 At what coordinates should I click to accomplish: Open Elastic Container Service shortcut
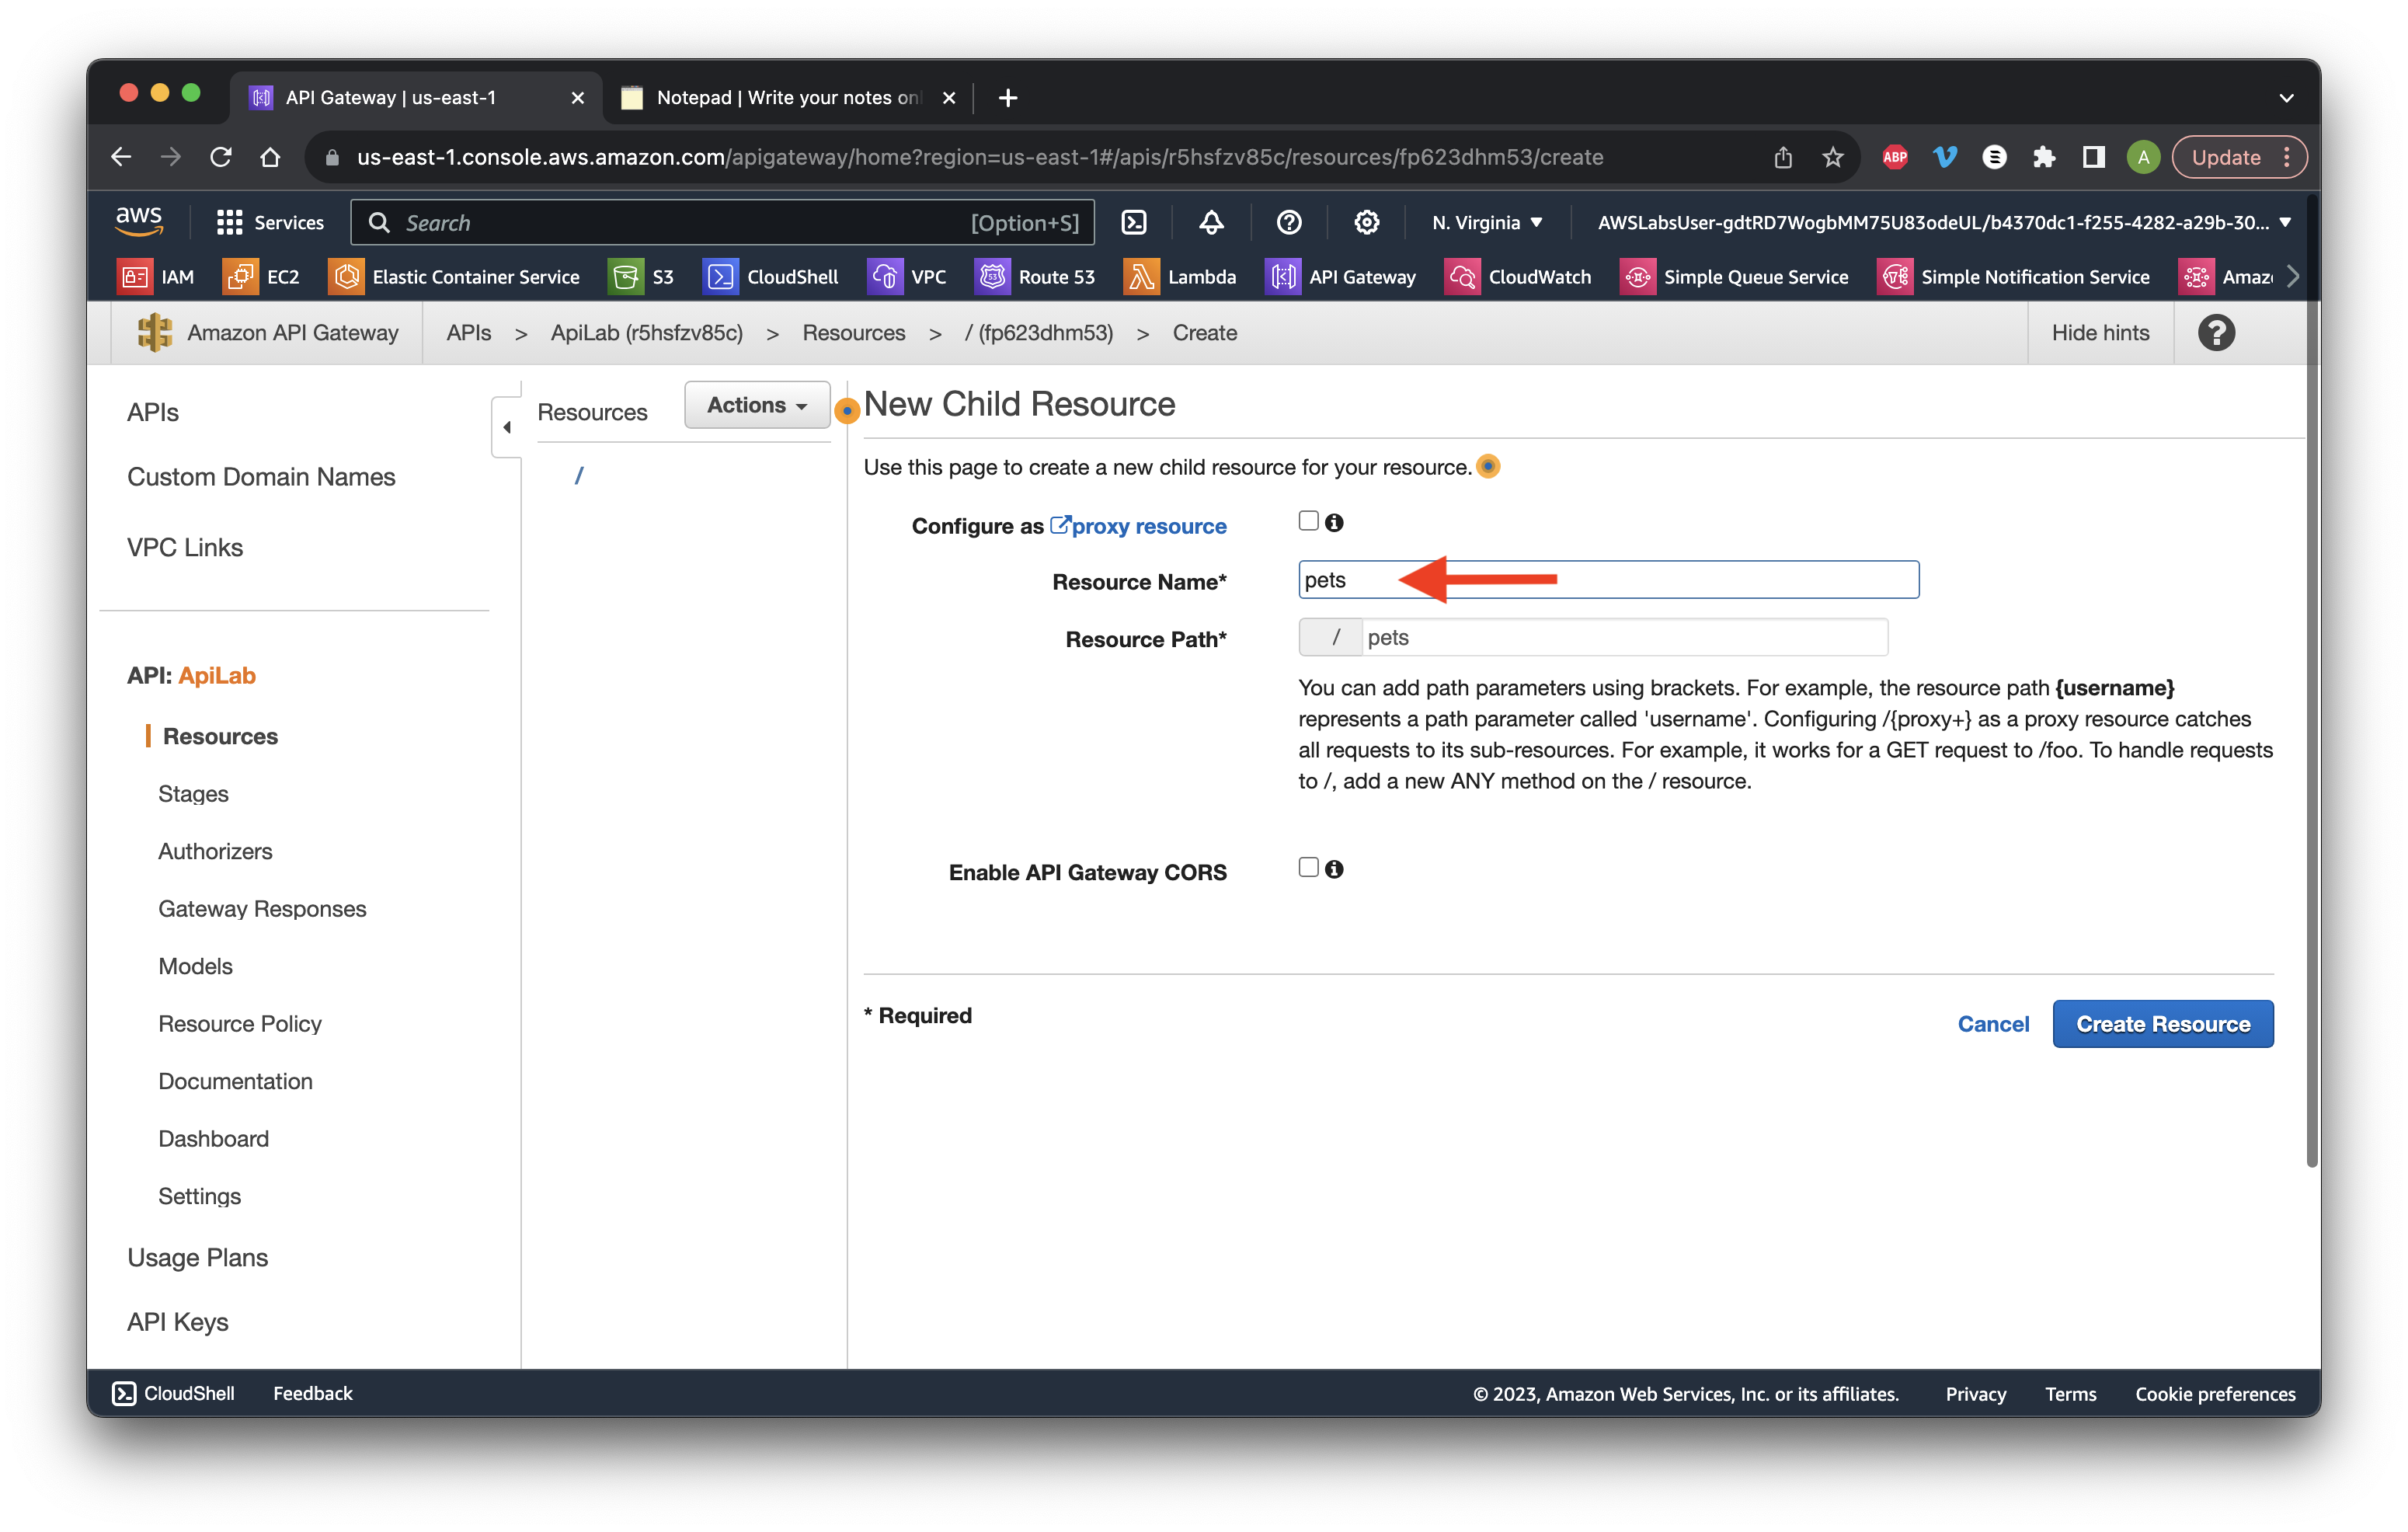(x=454, y=277)
